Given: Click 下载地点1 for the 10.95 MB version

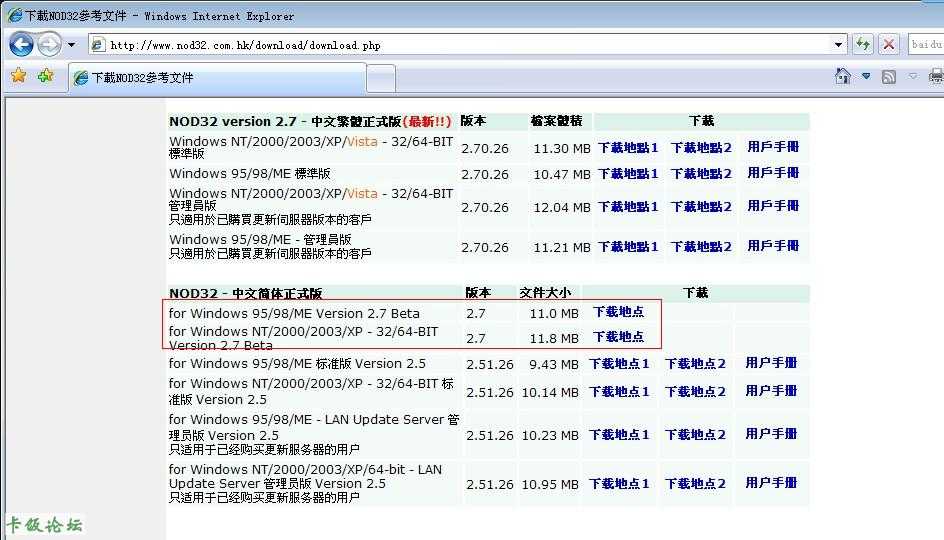Looking at the screenshot, I should point(619,483).
